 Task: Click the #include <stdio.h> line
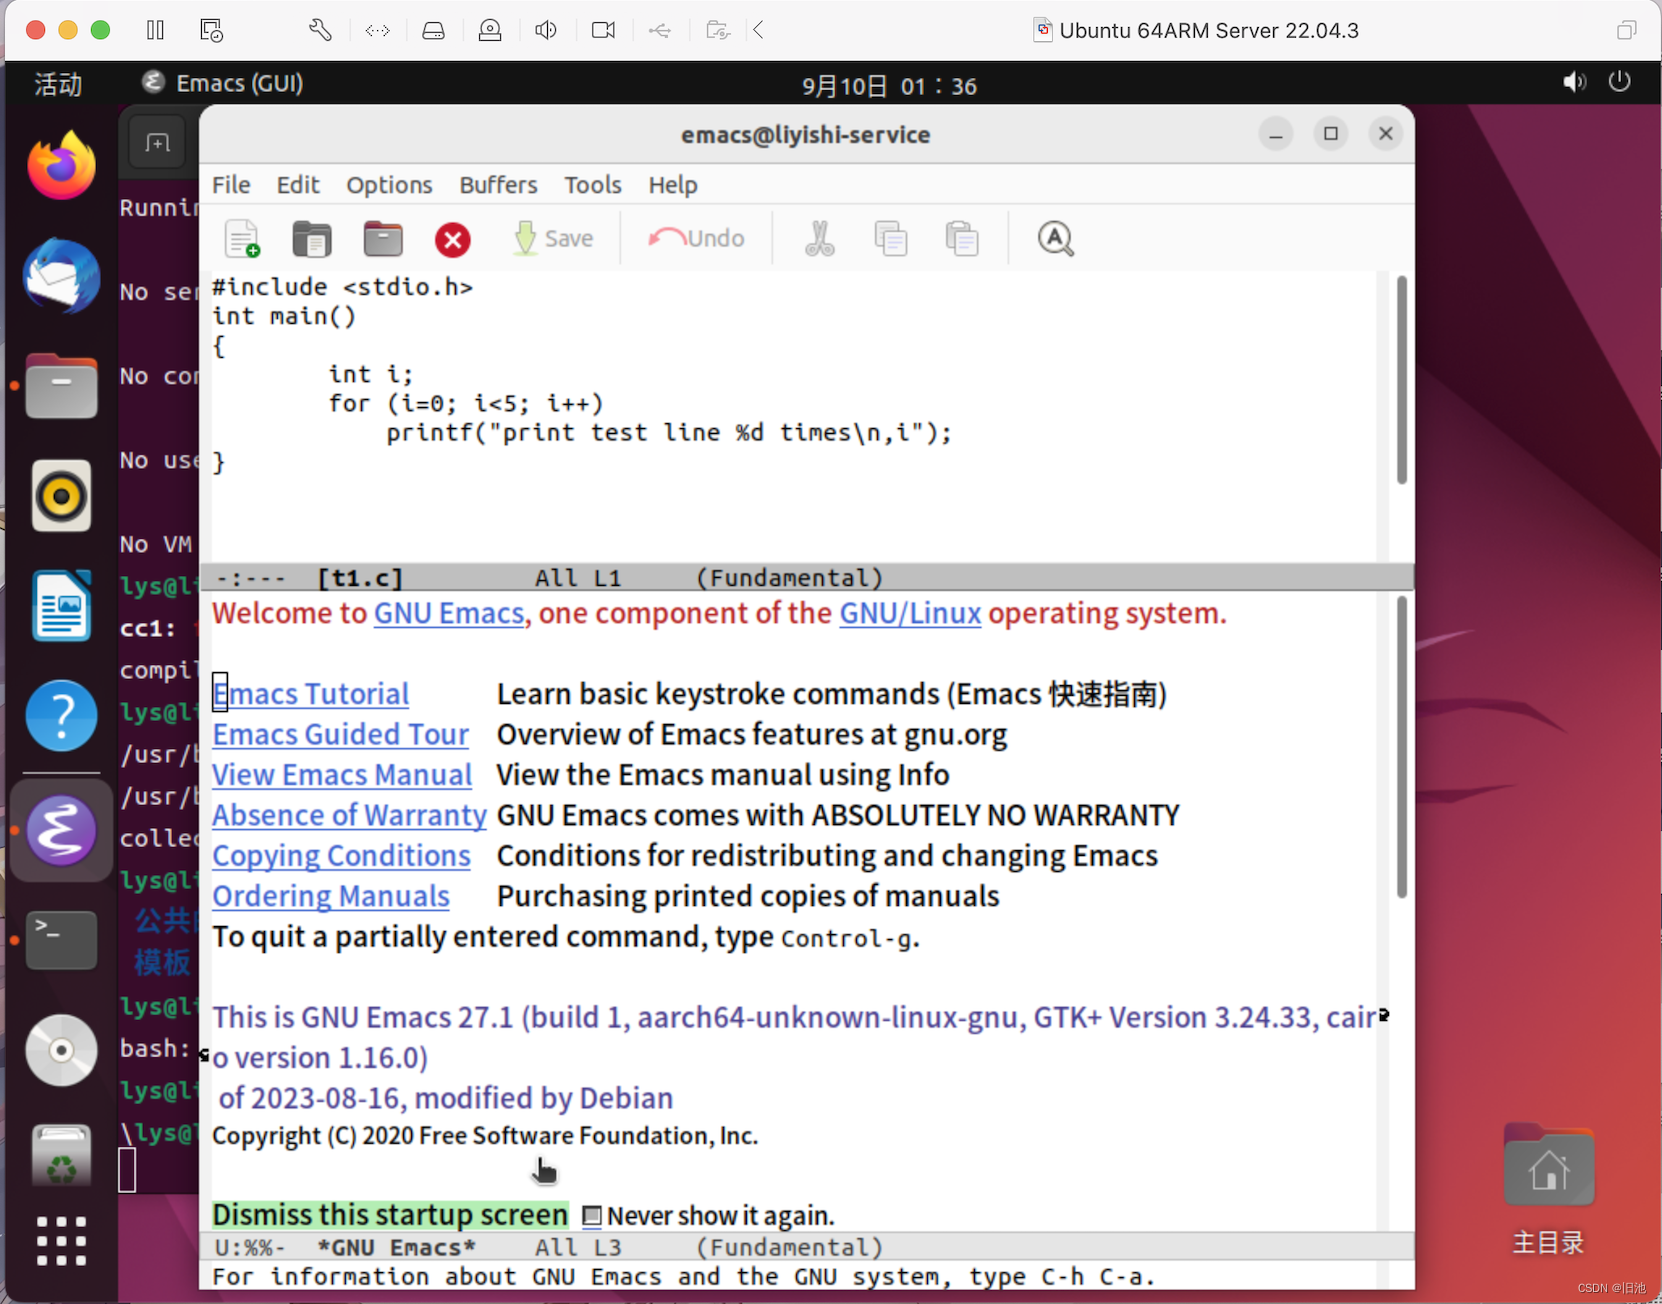coord(342,287)
